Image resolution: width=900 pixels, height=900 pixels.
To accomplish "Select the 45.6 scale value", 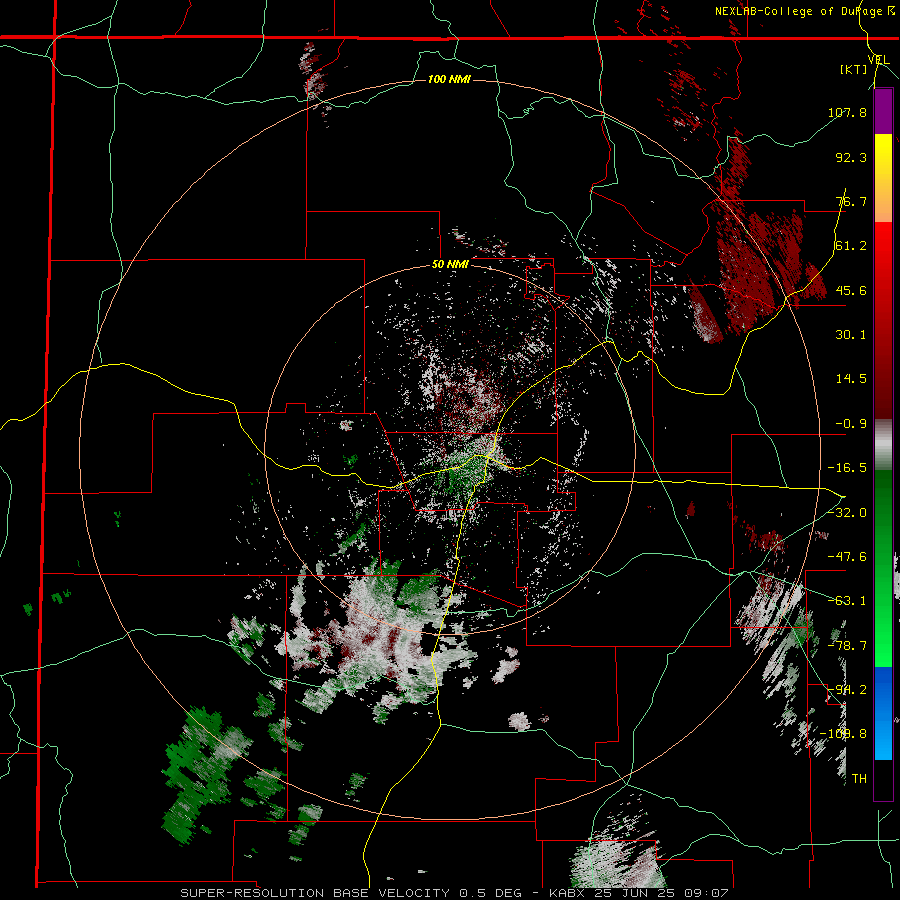I will click(x=851, y=290).
